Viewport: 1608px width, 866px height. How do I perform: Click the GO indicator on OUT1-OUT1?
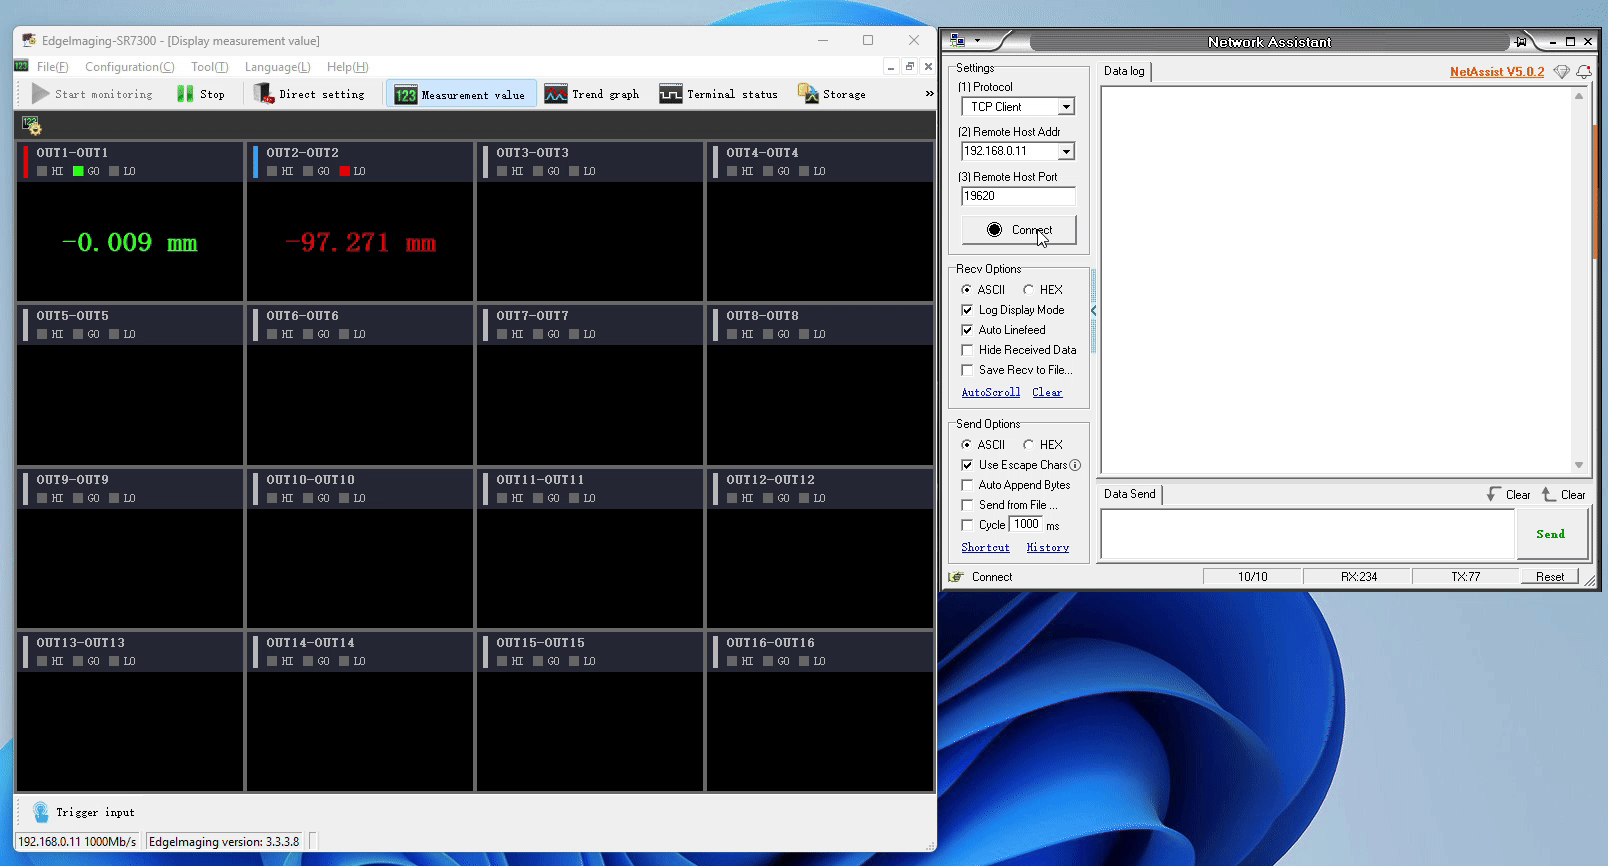point(78,171)
